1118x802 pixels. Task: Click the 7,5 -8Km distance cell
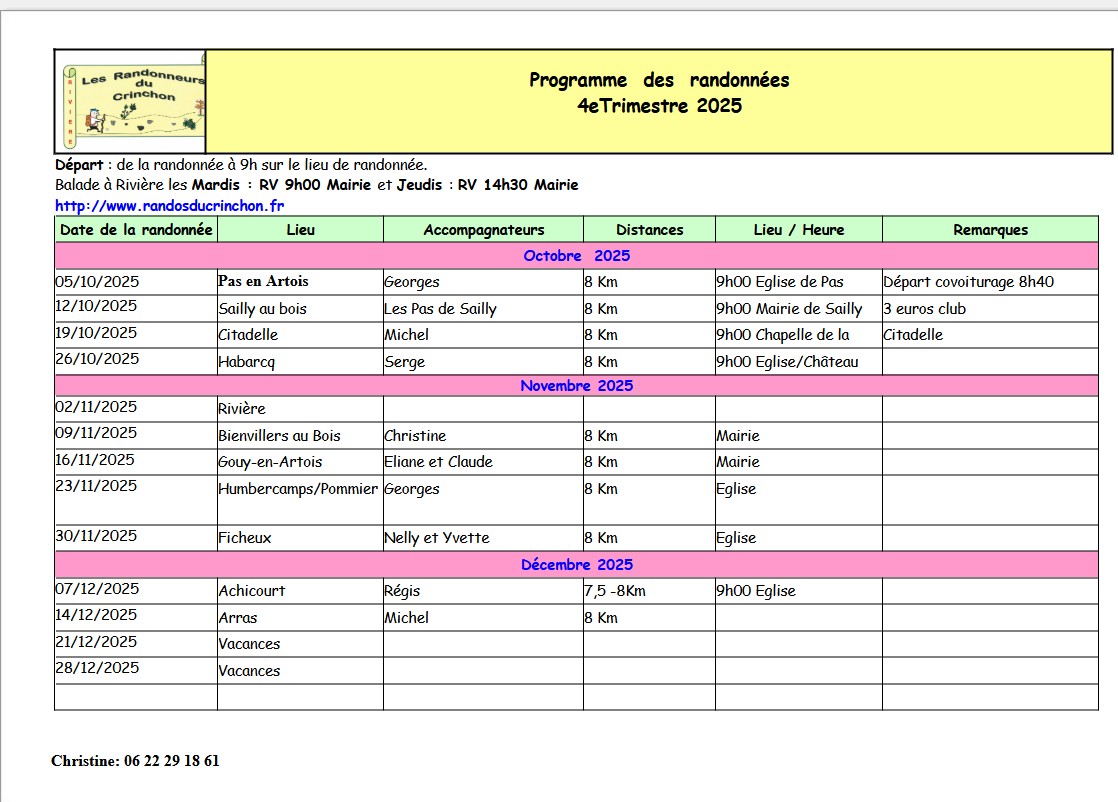click(615, 591)
